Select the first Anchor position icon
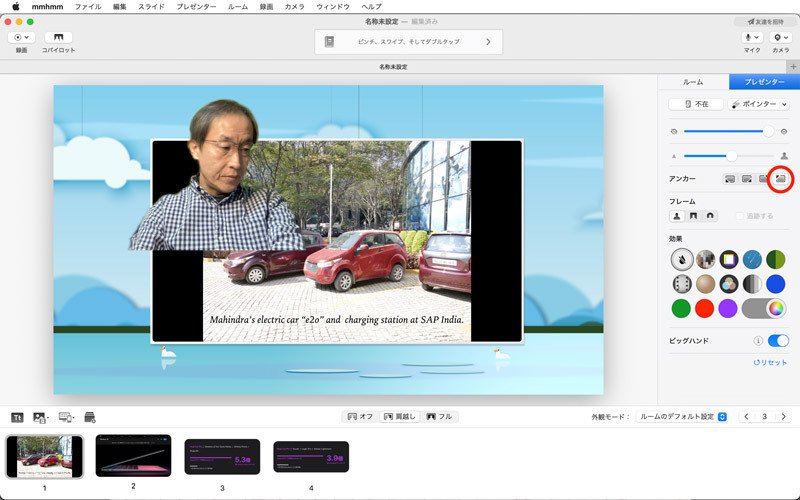The width and height of the screenshot is (800, 500). coord(730,179)
